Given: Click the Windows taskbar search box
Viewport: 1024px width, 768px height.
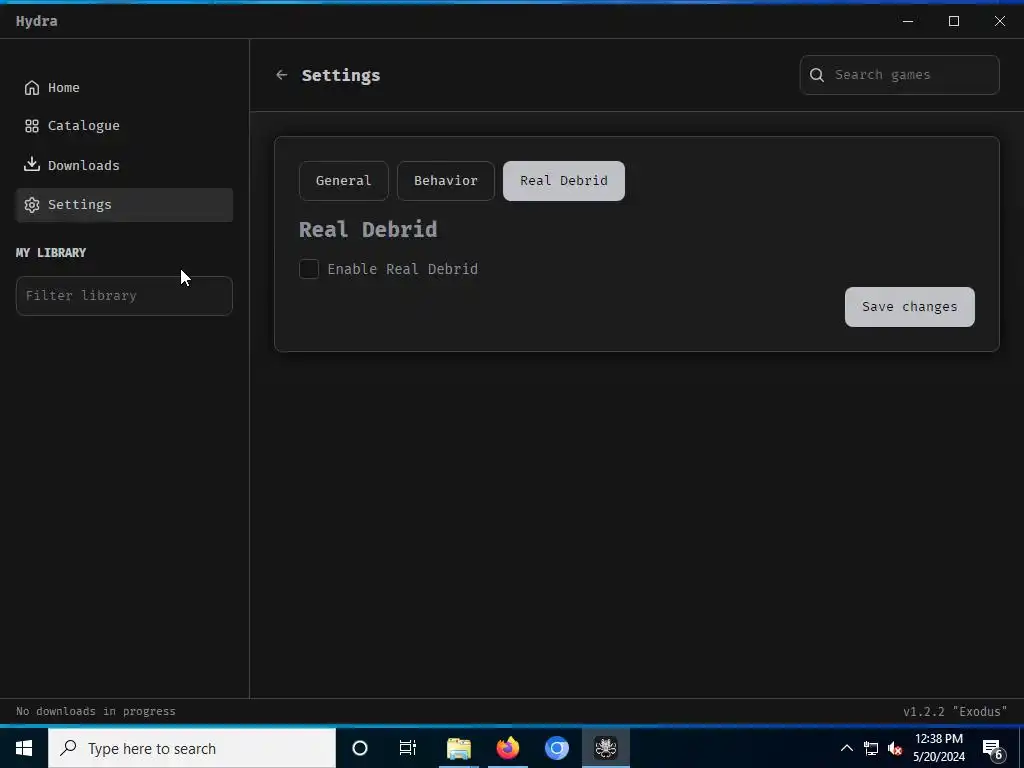Looking at the screenshot, I should 192,748.
